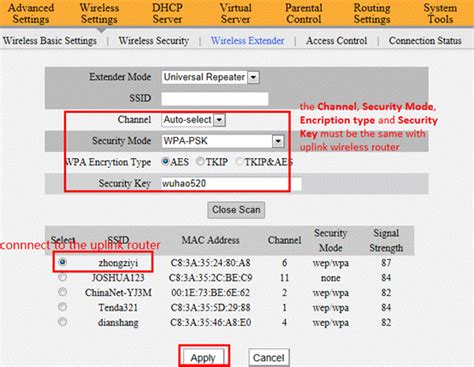Click the Tenda321 SSID text
Screen dimensions: 474x367
[x=118, y=307]
